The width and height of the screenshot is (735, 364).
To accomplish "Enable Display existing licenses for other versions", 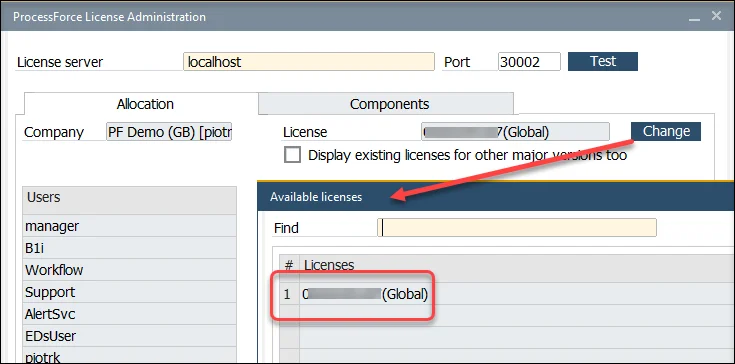I will click(x=292, y=155).
